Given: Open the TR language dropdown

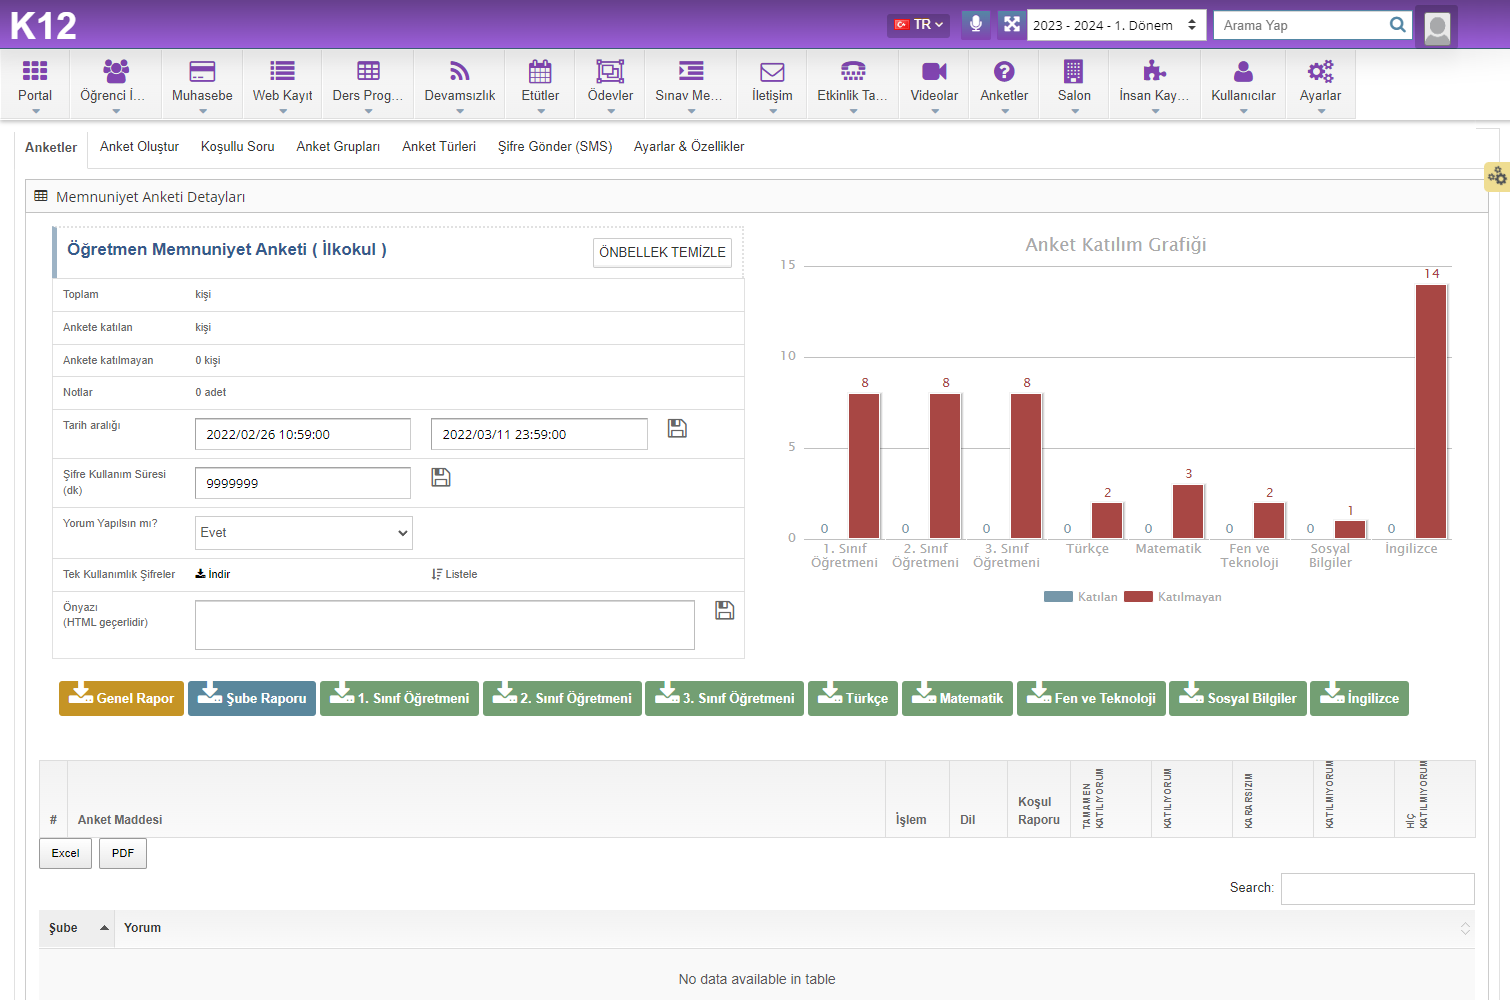Looking at the screenshot, I should [x=918, y=24].
